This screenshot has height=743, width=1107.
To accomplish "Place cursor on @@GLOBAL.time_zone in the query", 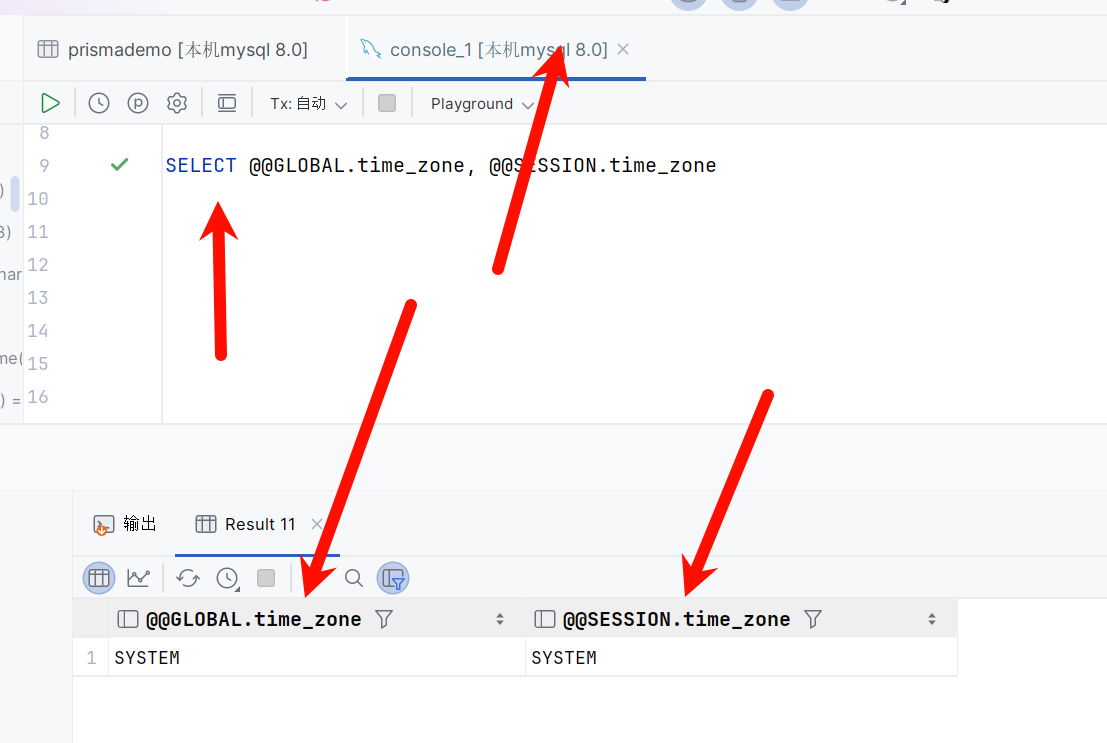I will tap(357, 165).
